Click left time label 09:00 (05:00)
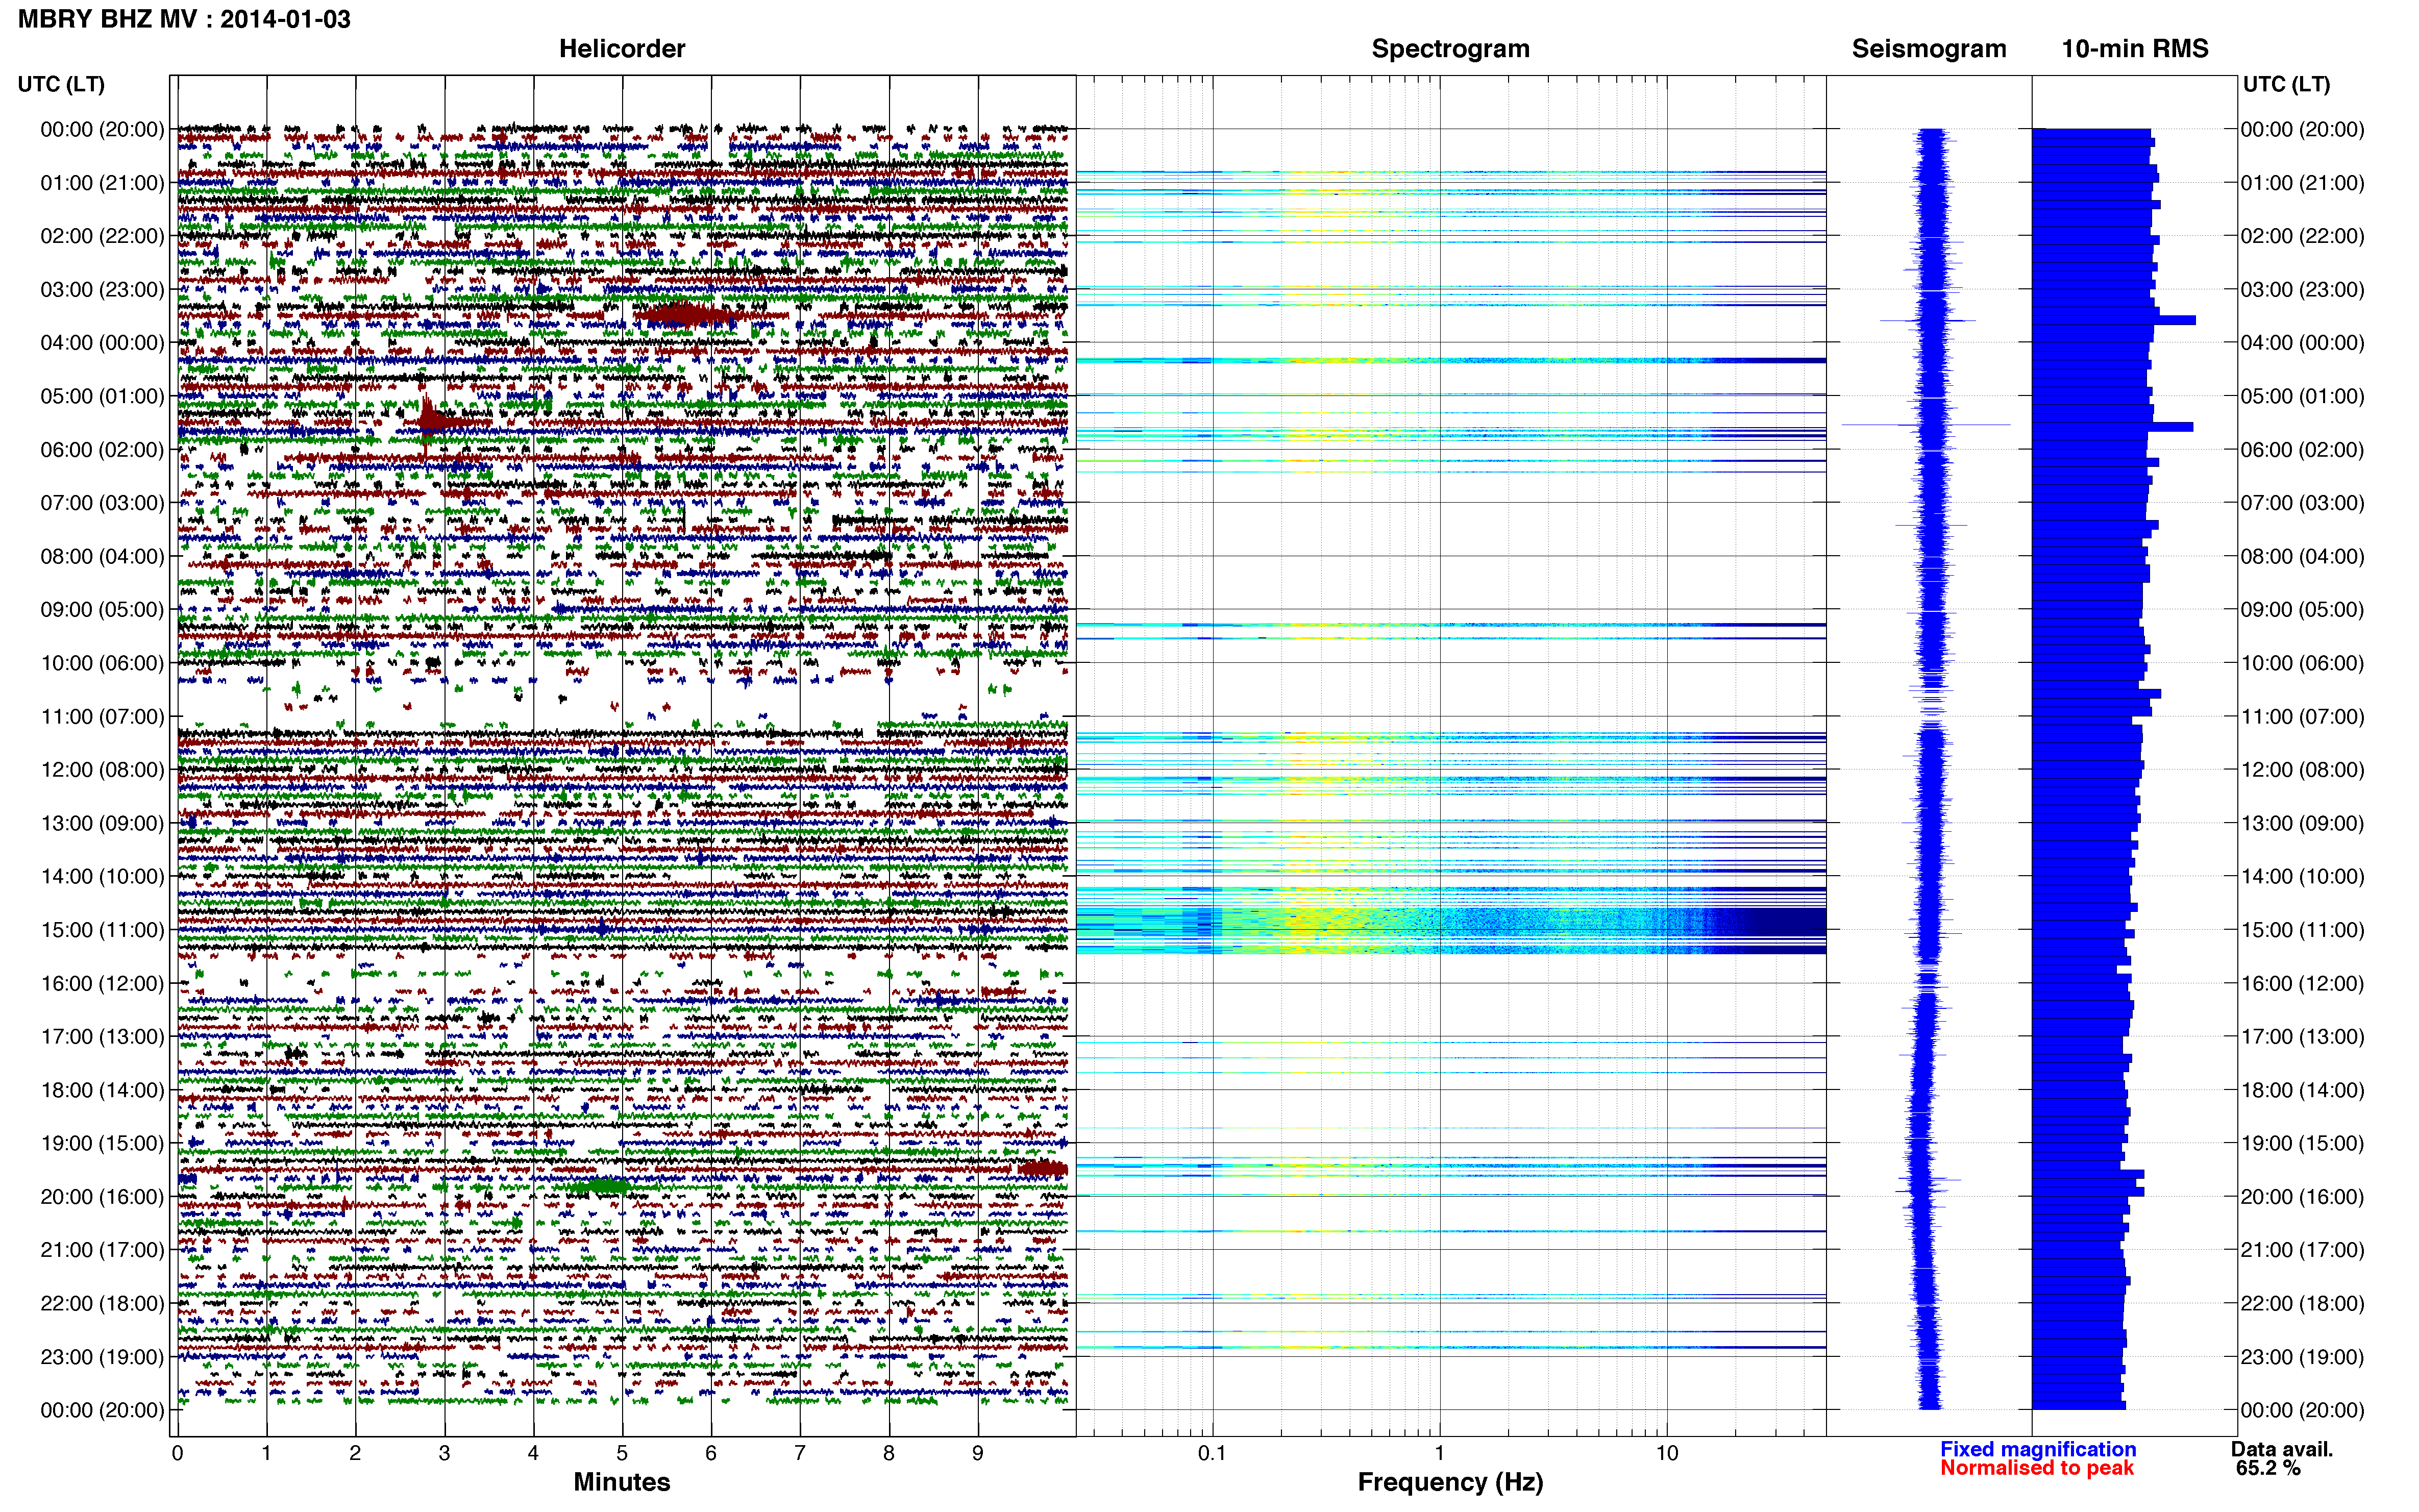Viewport: 2419px width, 1512px height. point(102,610)
